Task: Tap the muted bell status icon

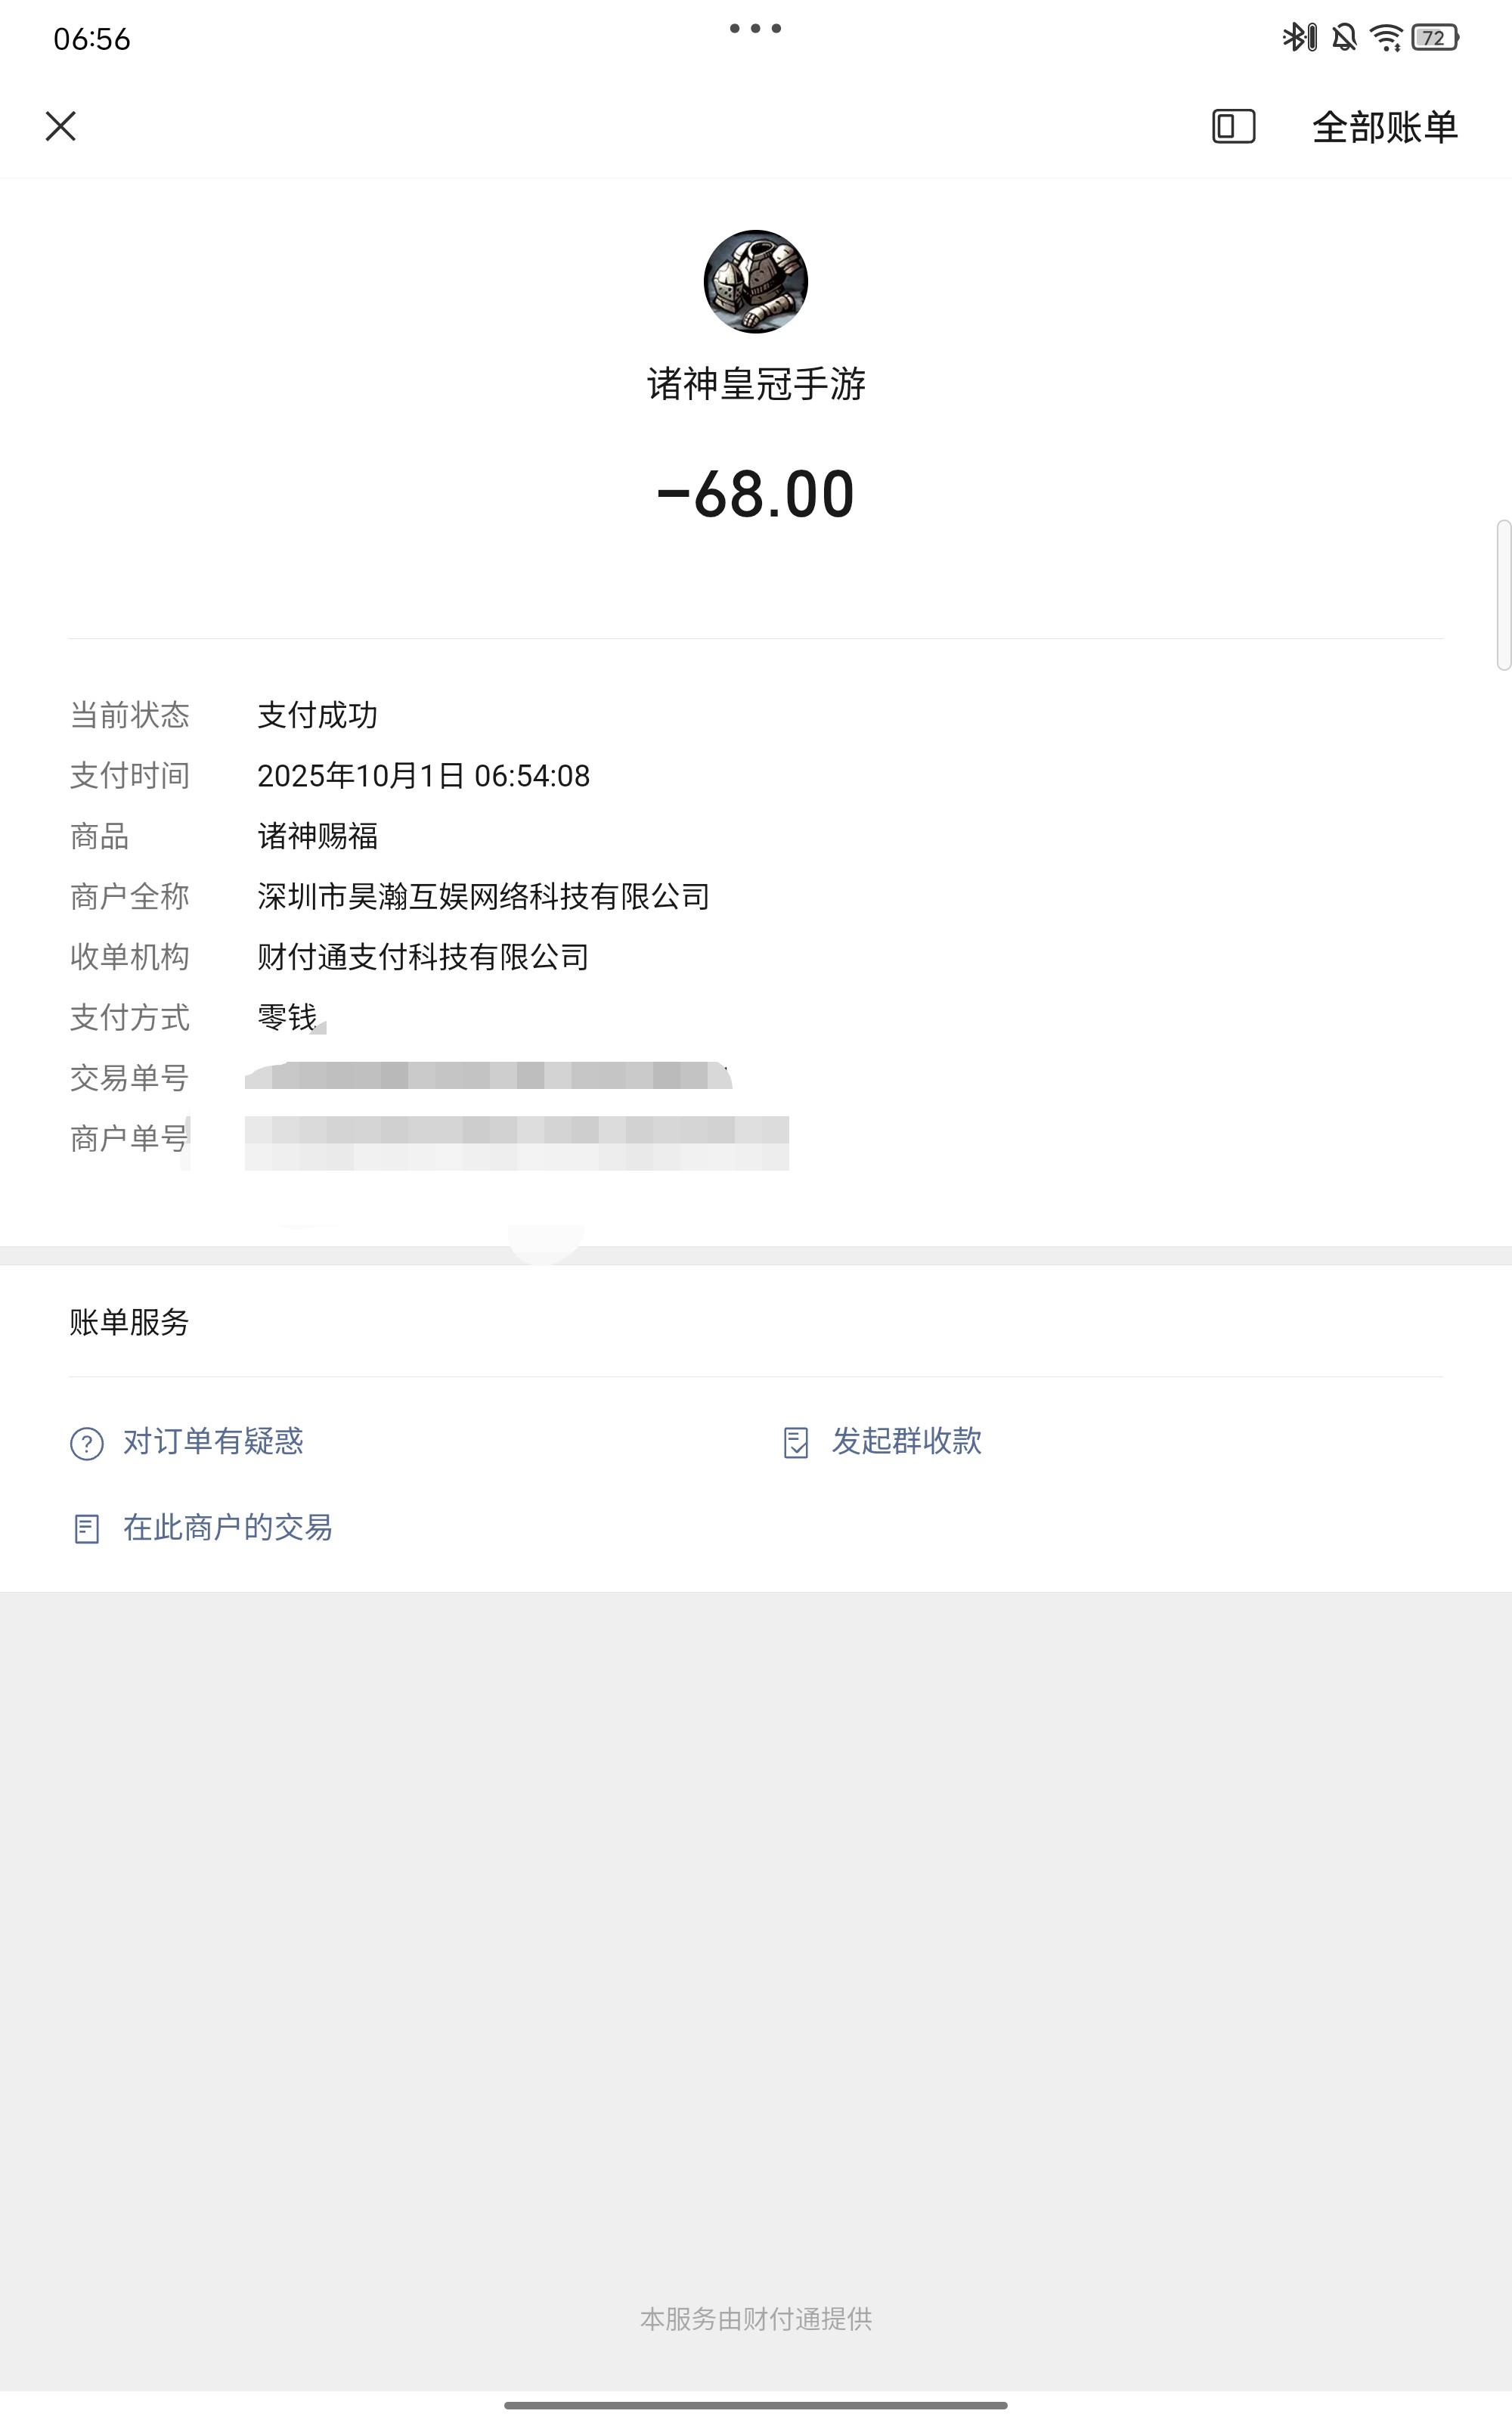Action: coord(1344,38)
